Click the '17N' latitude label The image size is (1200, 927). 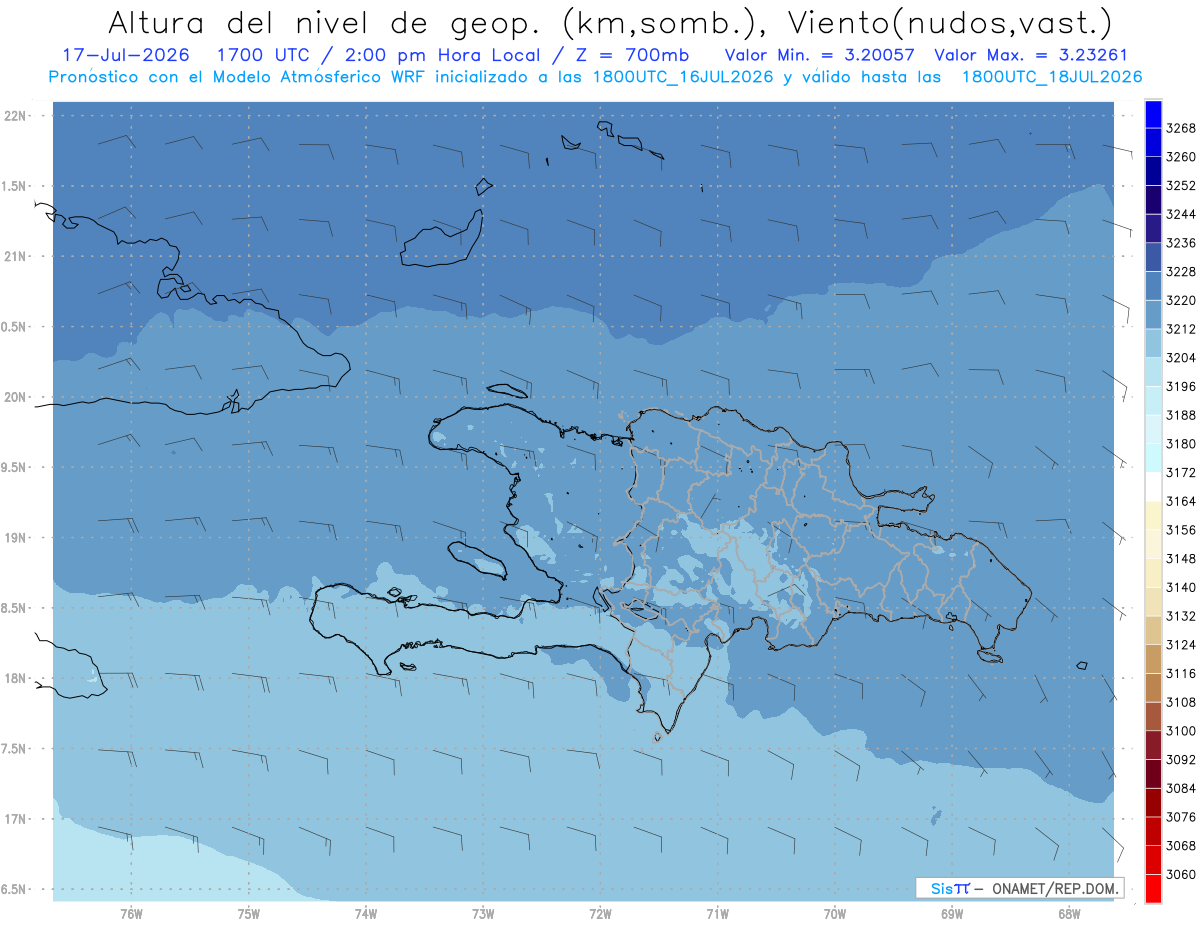pyautogui.click(x=15, y=819)
